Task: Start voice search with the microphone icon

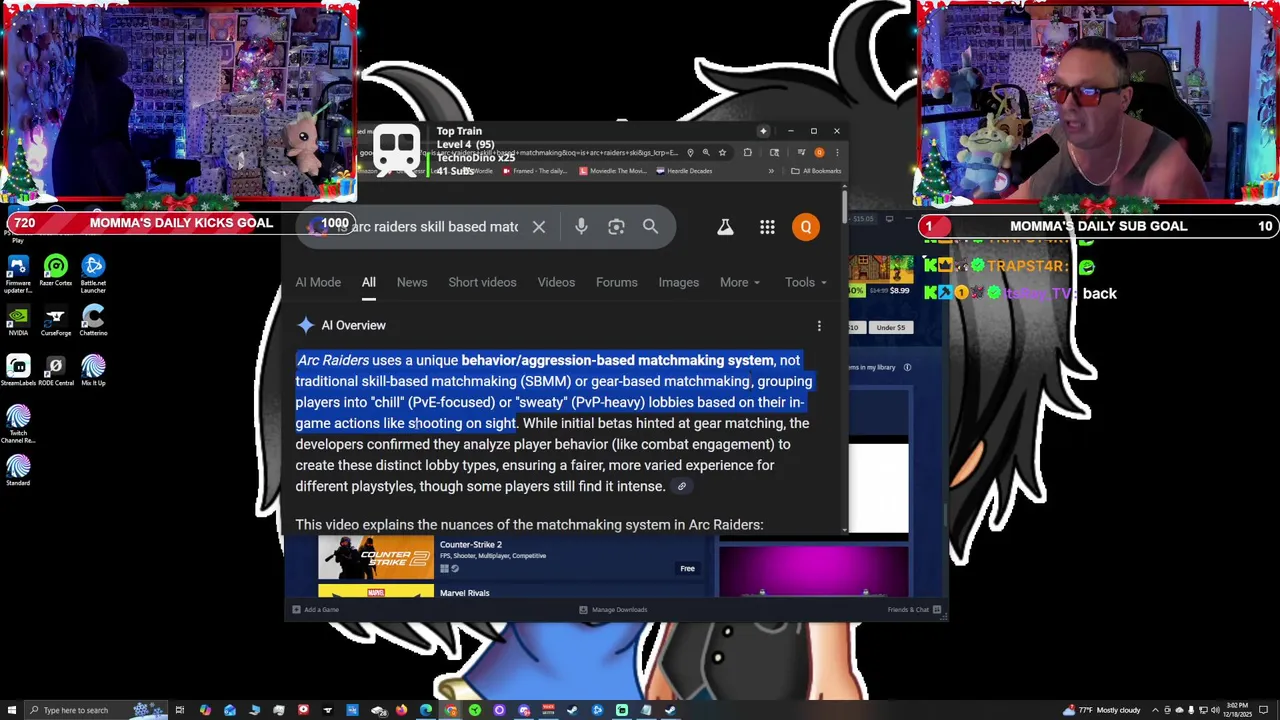Action: tap(581, 227)
